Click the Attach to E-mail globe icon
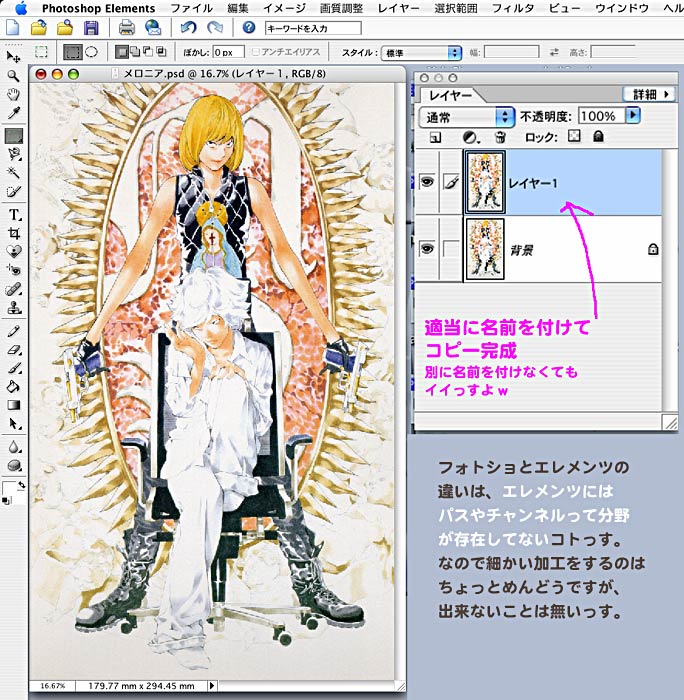This screenshot has height=700, width=684. point(153,28)
